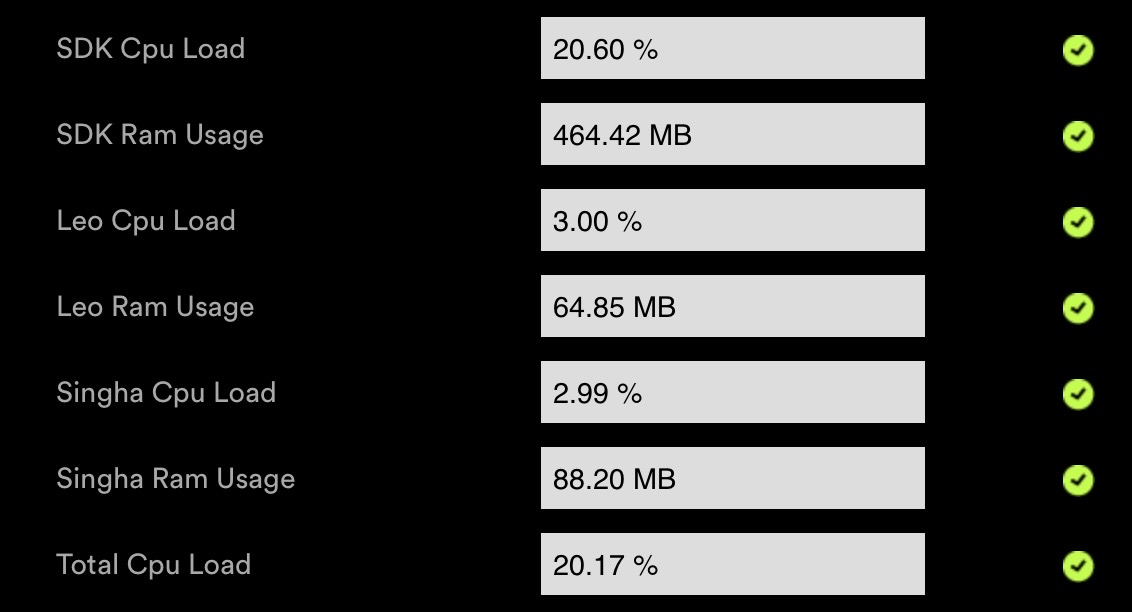1132x612 pixels.
Task: Select the SDK Ram Usage field showing 464.42 MB
Action: tap(732, 134)
